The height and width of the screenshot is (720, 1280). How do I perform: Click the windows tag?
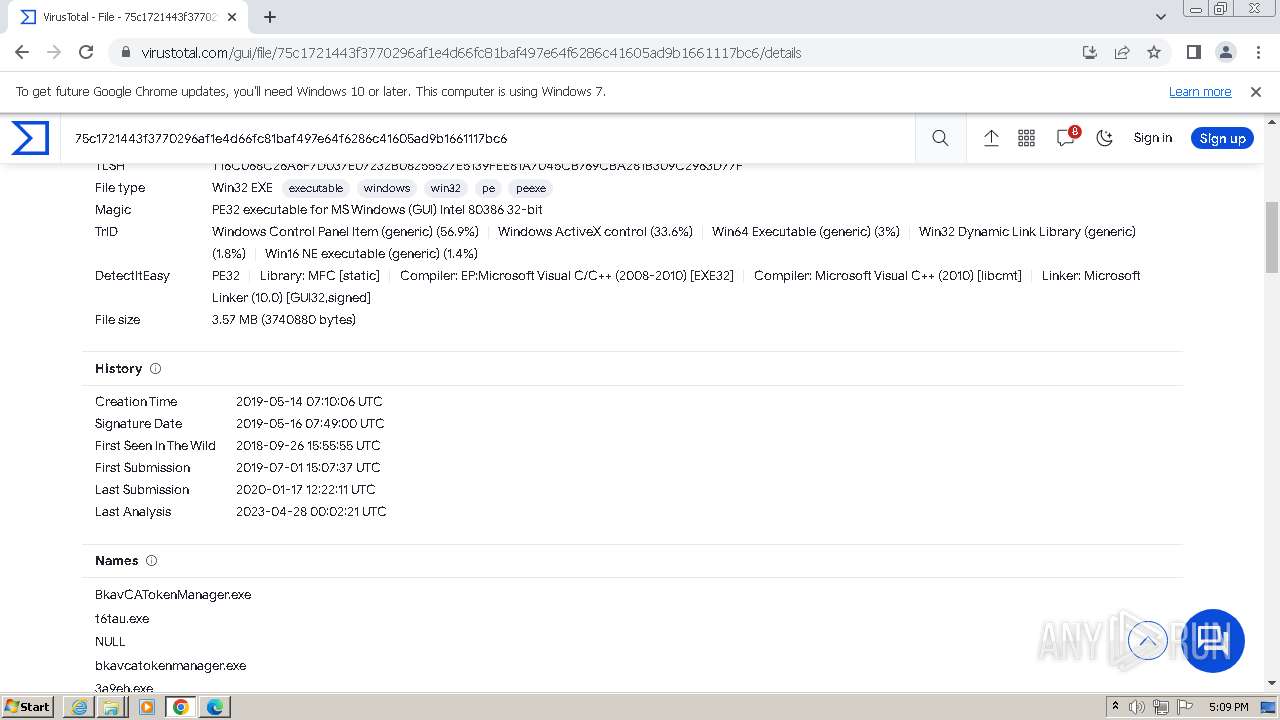click(386, 188)
